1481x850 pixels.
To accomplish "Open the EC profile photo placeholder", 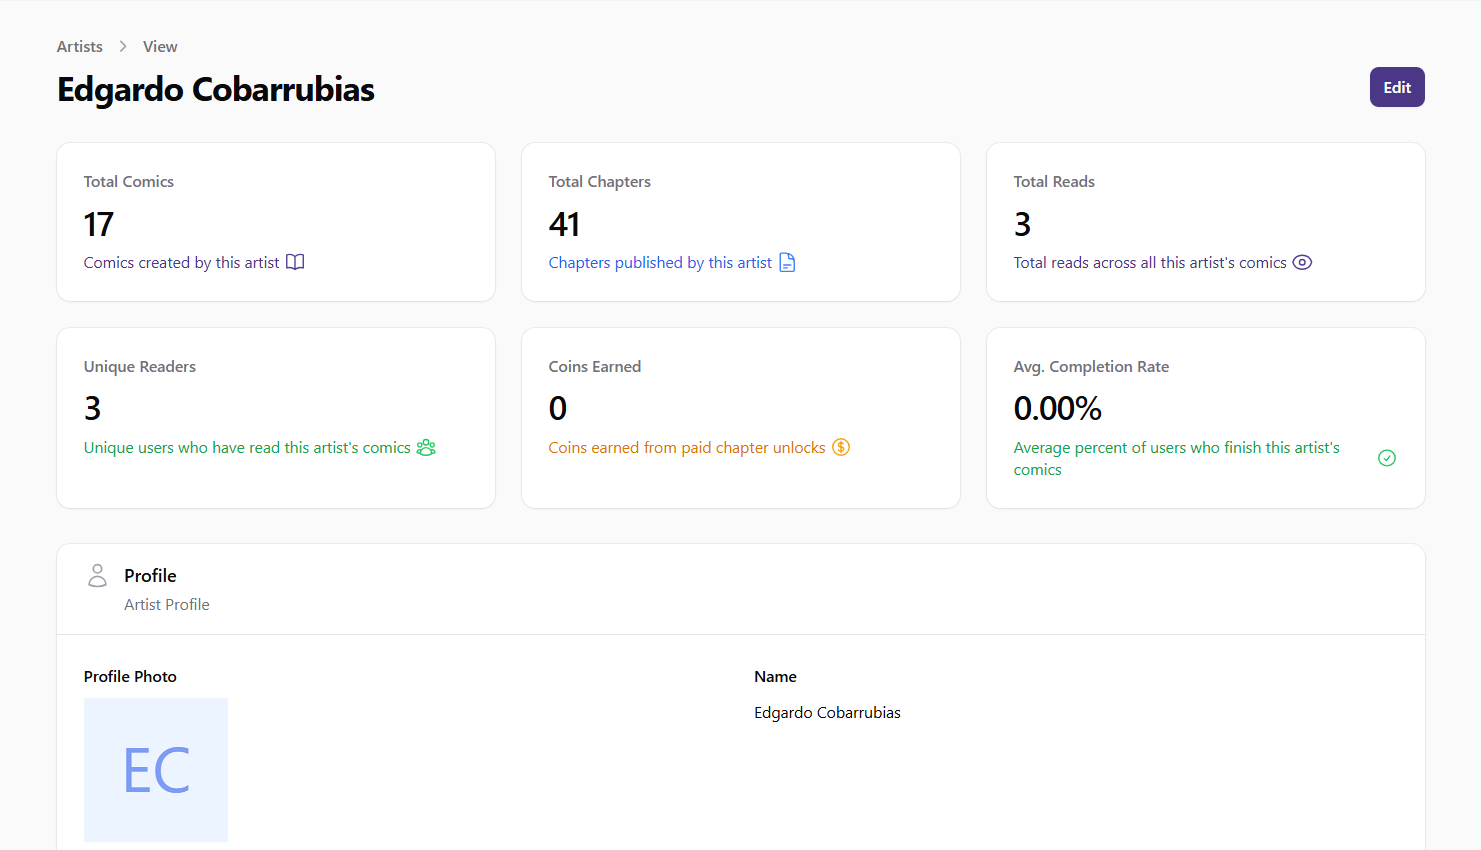I will 156,769.
